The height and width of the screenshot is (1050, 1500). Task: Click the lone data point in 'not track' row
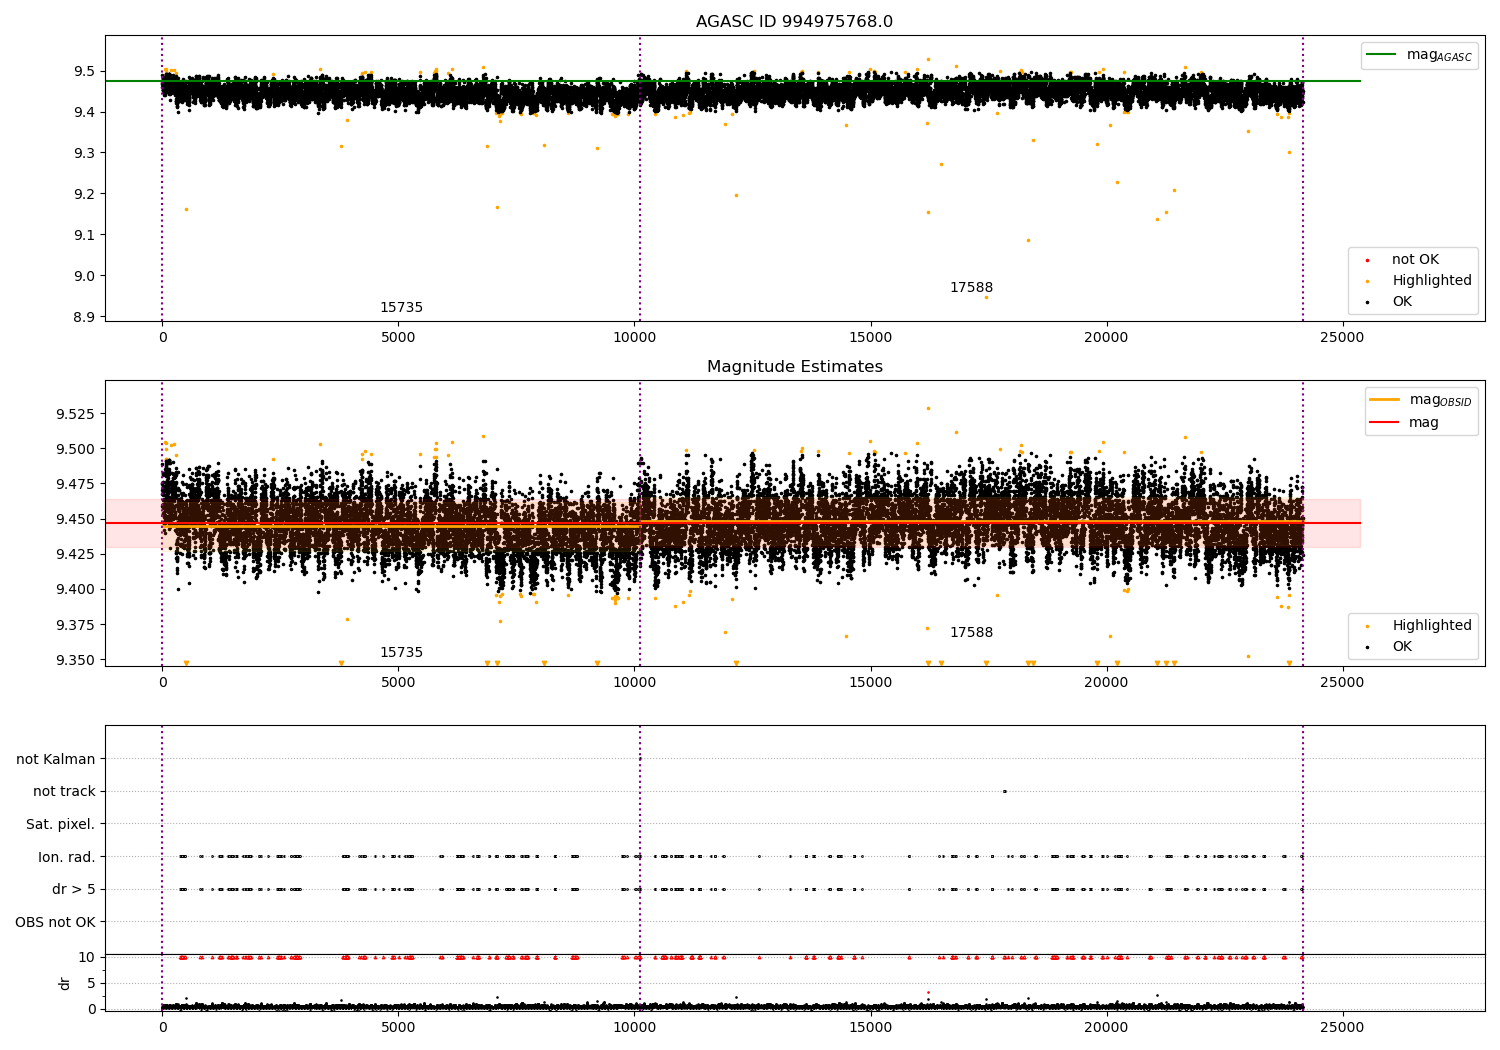pos(1004,791)
